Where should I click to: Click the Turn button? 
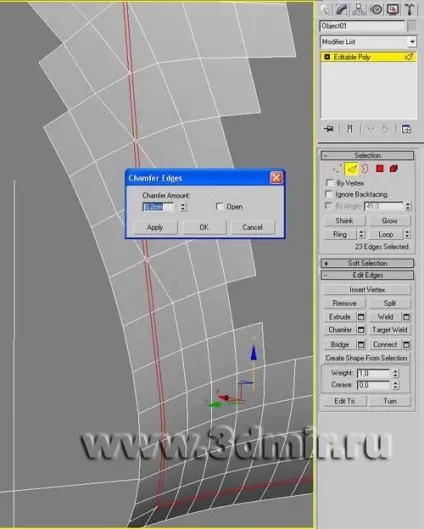pyautogui.click(x=390, y=401)
